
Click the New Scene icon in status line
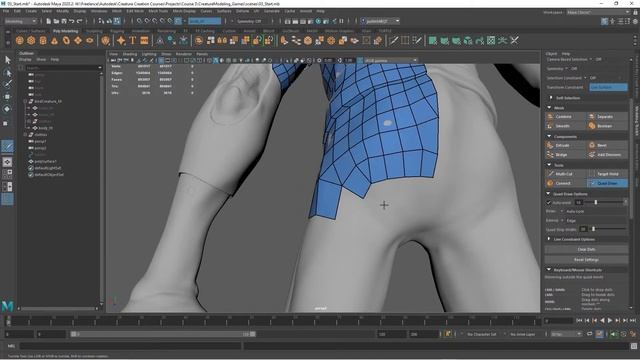pos(49,21)
